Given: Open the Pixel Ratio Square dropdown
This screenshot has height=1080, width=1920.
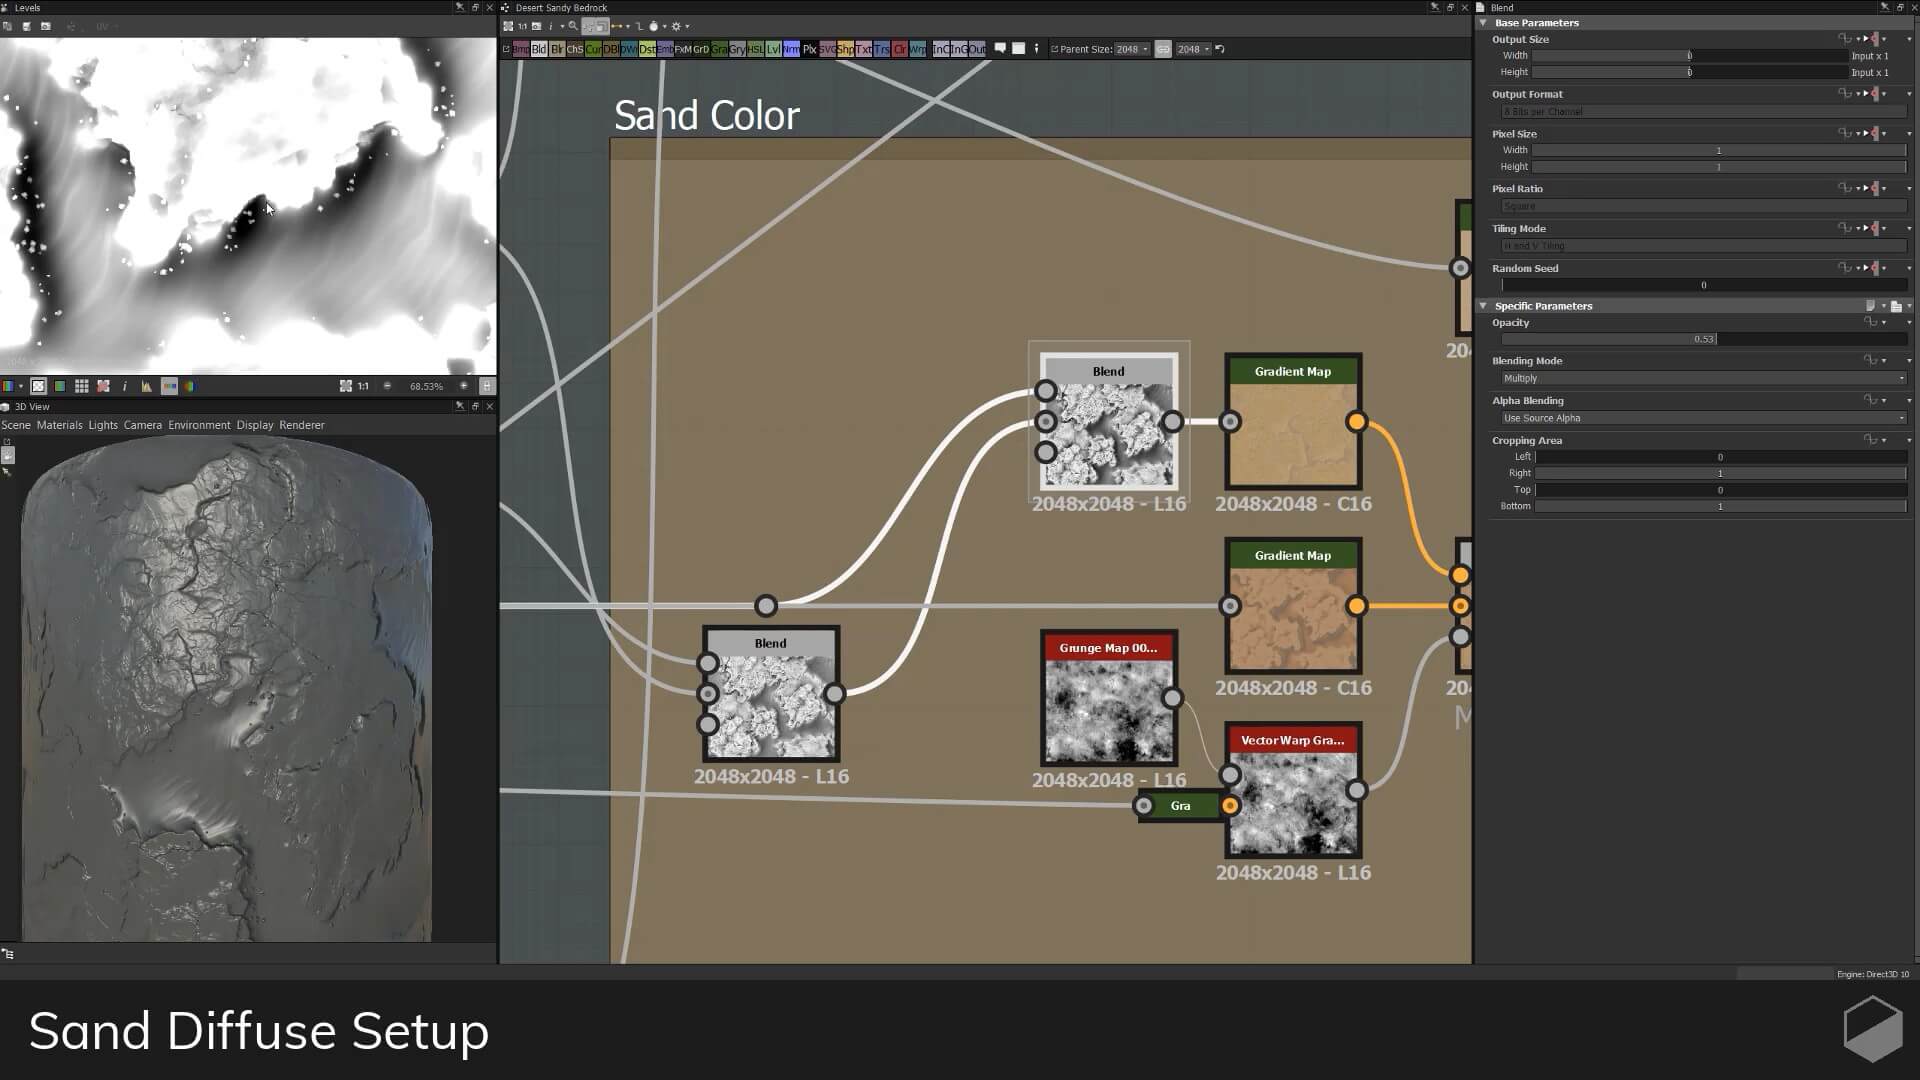Looking at the screenshot, I should coord(1703,206).
